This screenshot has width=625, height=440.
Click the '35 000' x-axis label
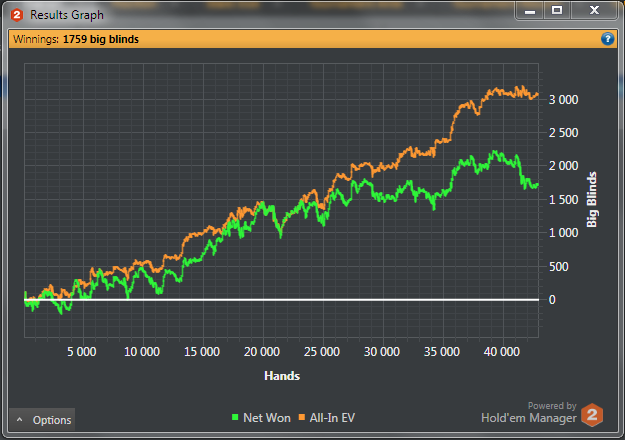[x=442, y=352]
